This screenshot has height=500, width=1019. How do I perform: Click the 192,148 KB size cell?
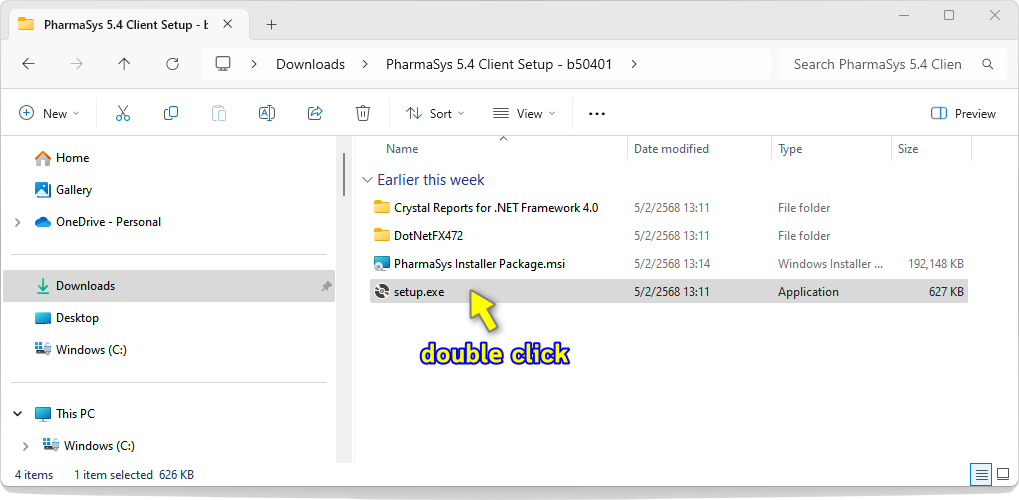pos(935,264)
